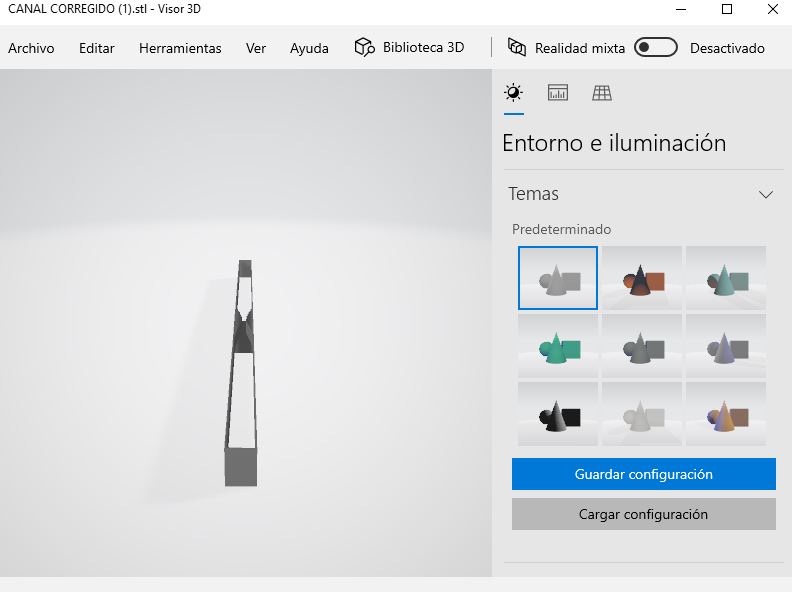Click the Realidad mixta icon
Image resolution: width=792 pixels, height=592 pixels.
pyautogui.click(x=517, y=47)
